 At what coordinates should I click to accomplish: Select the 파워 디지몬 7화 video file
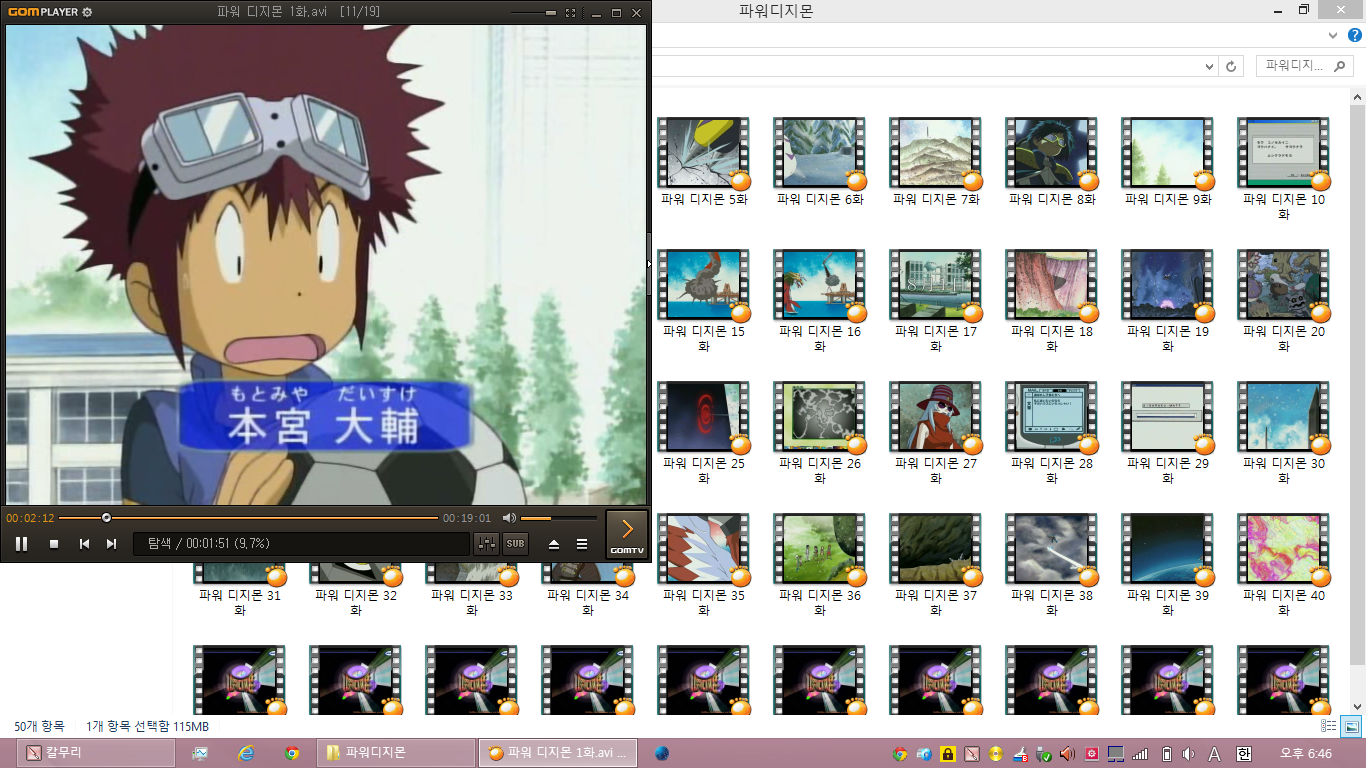pyautogui.click(x=936, y=161)
